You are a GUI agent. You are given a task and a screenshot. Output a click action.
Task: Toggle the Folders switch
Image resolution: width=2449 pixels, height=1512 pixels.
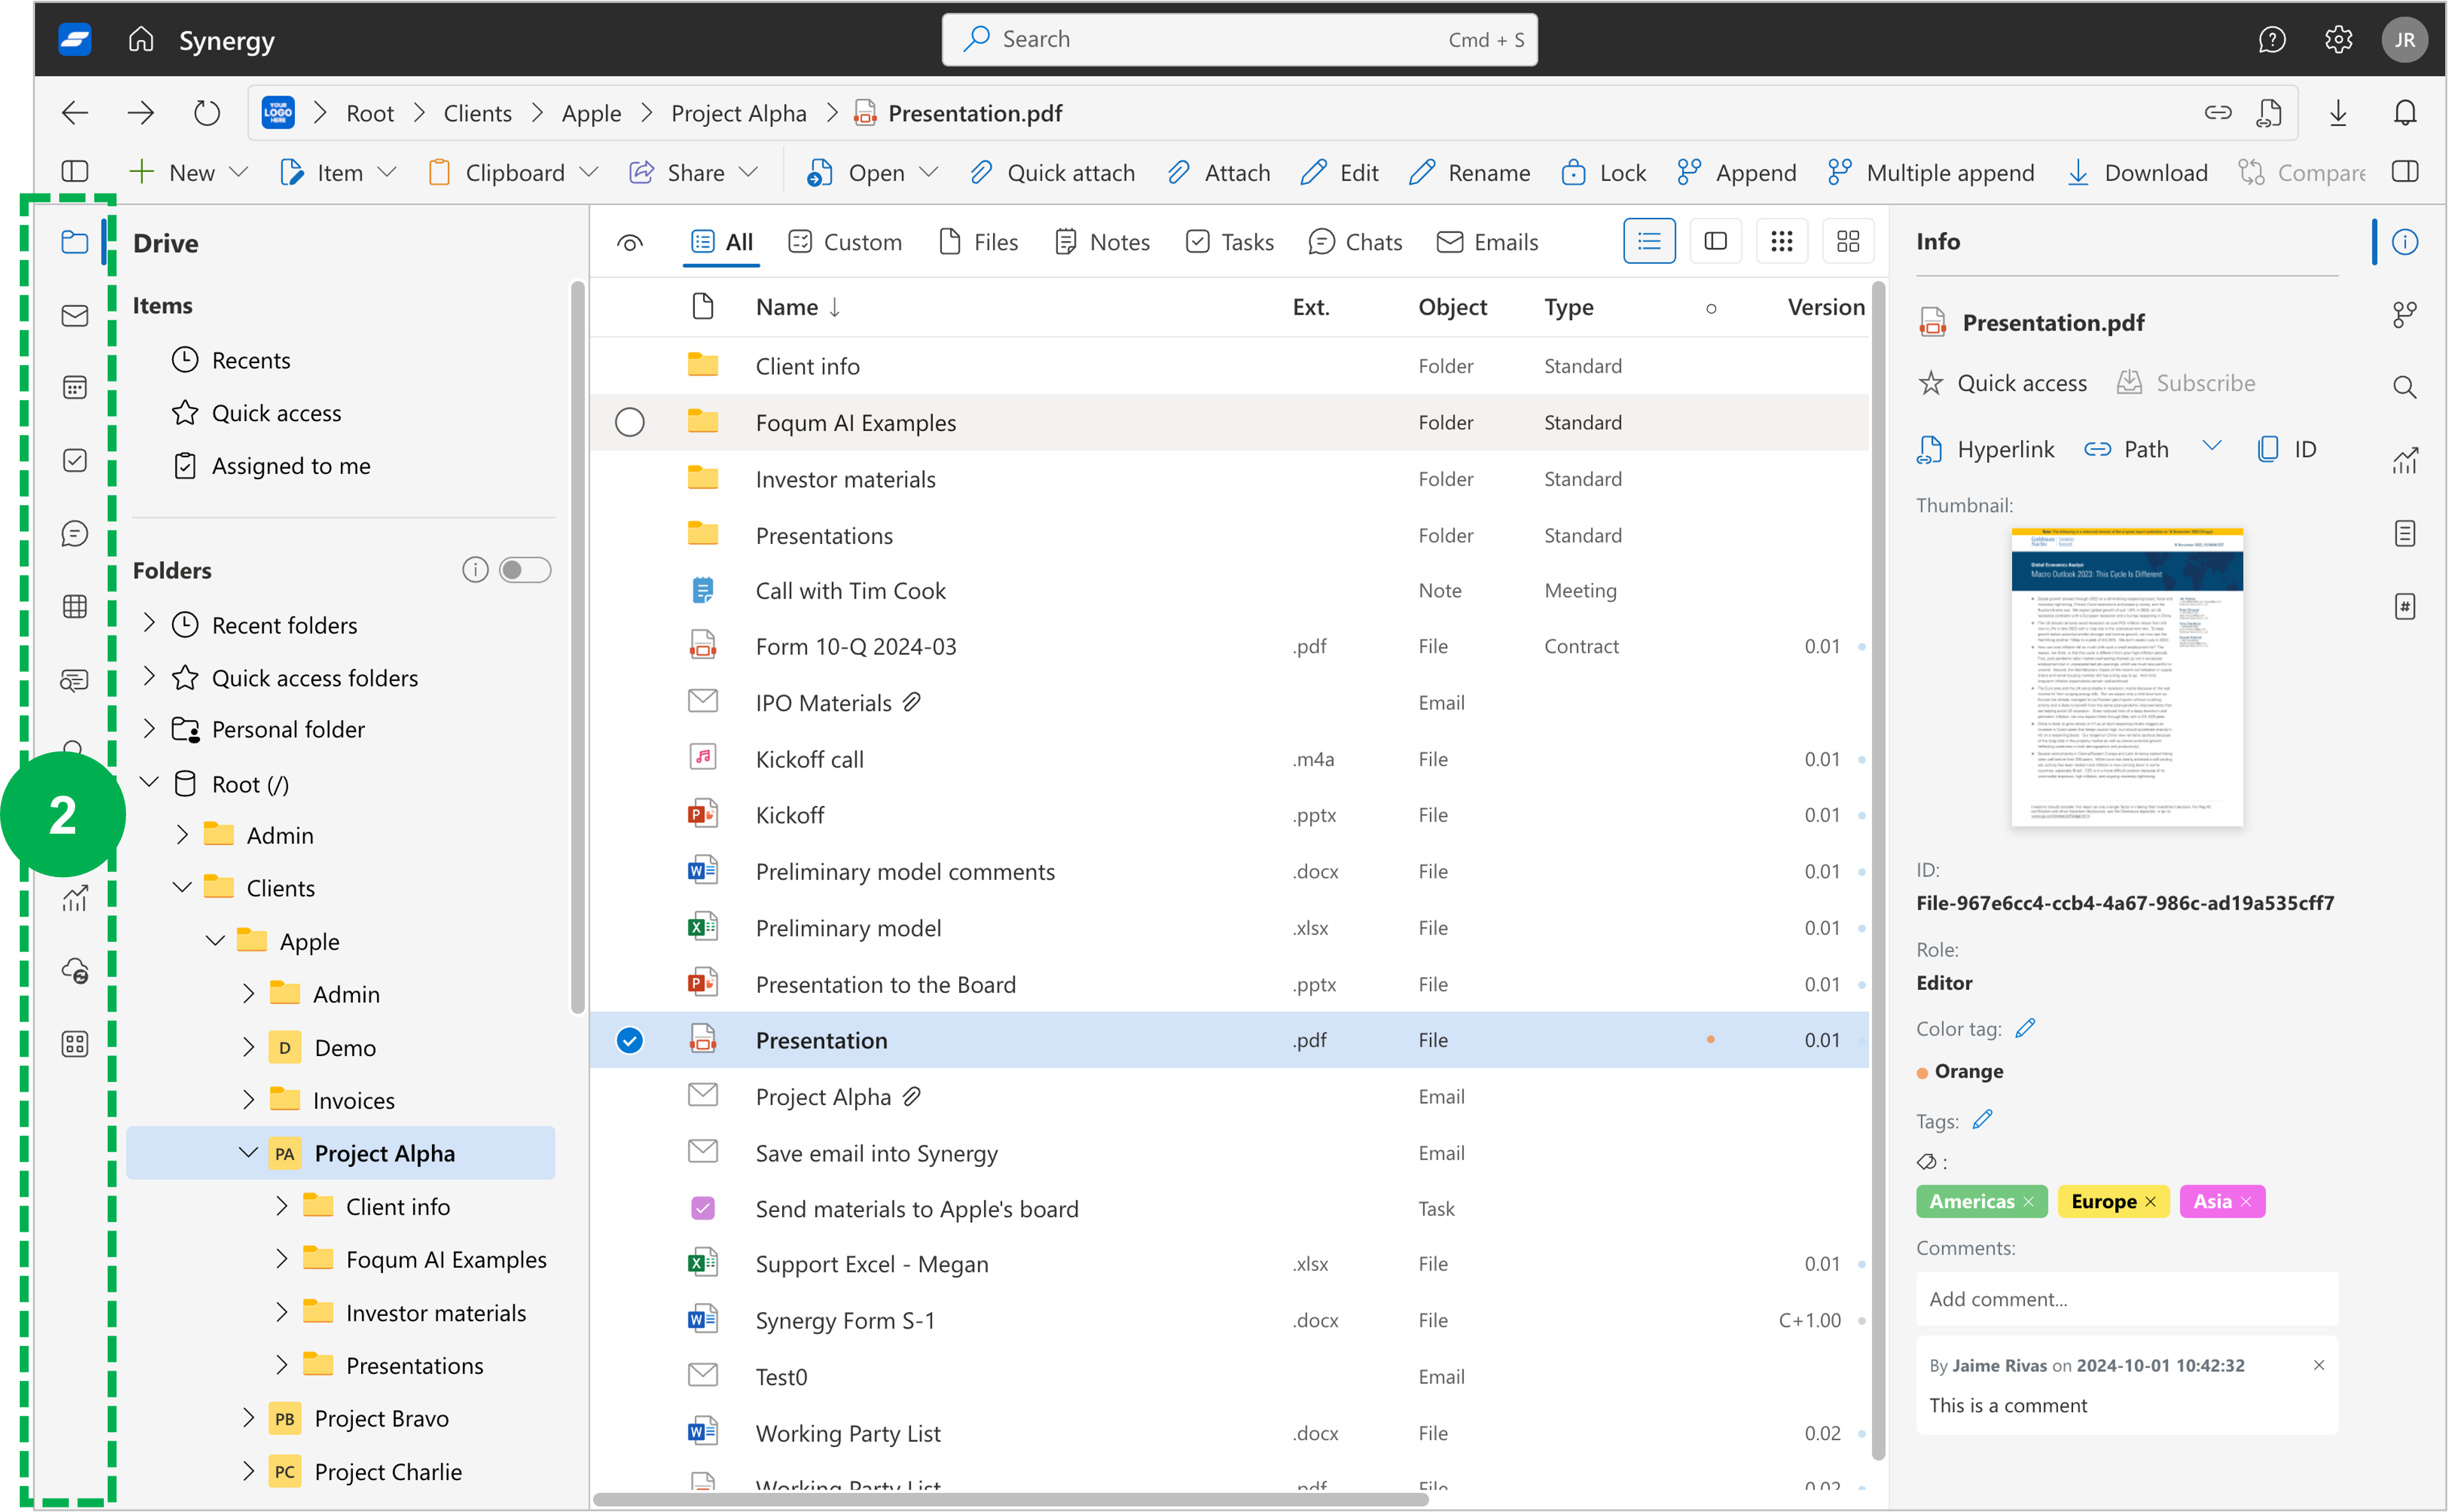point(525,570)
